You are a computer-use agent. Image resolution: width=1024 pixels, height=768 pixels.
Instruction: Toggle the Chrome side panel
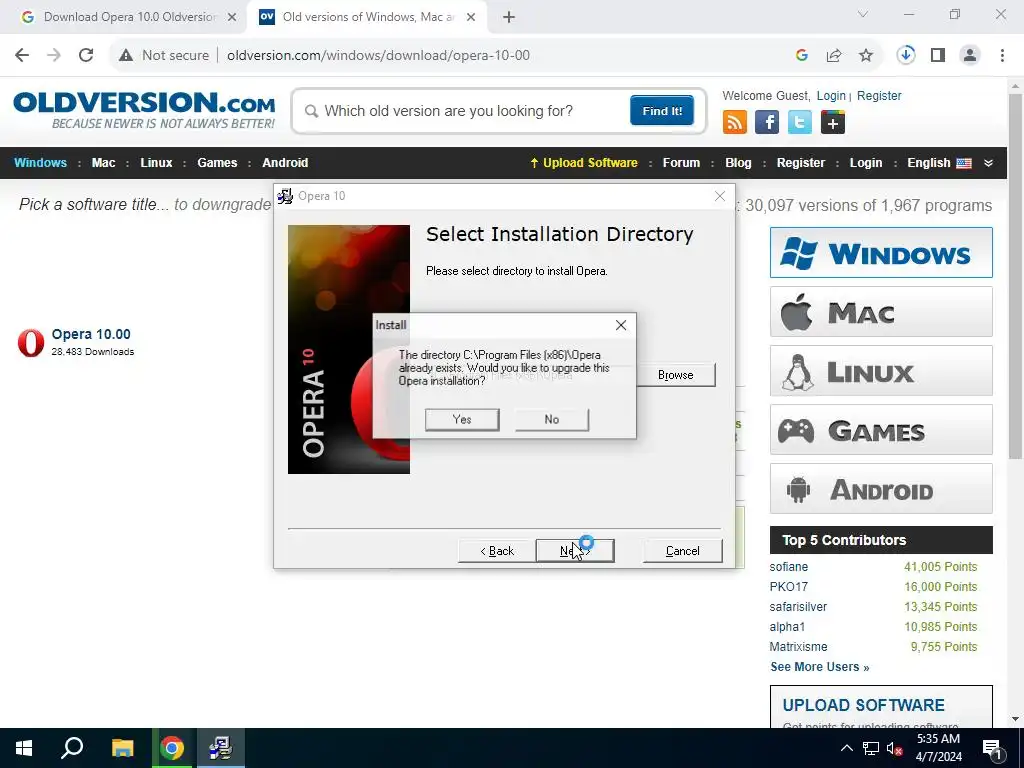[x=938, y=56]
